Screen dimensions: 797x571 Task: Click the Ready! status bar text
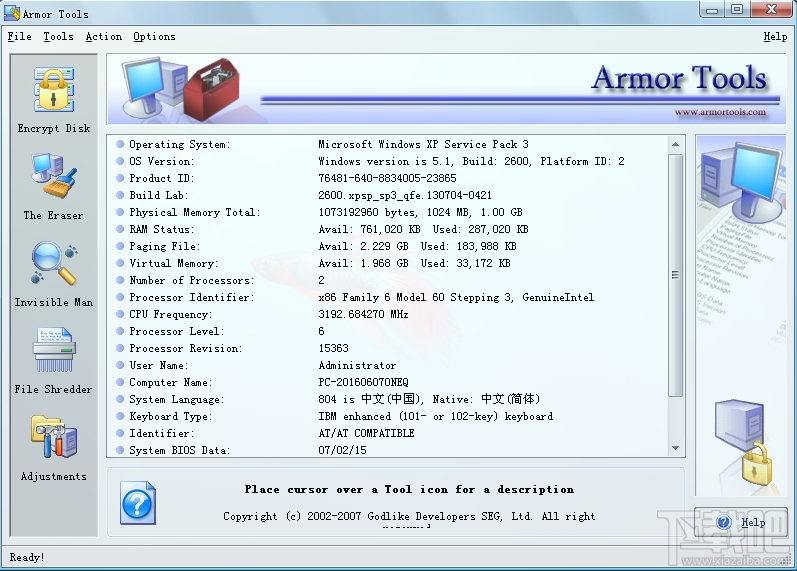coord(27,557)
